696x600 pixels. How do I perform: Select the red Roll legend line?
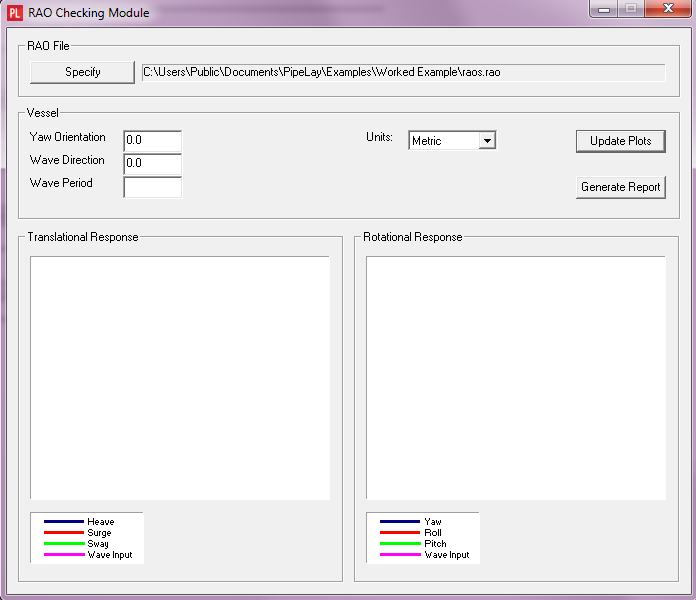coord(400,533)
